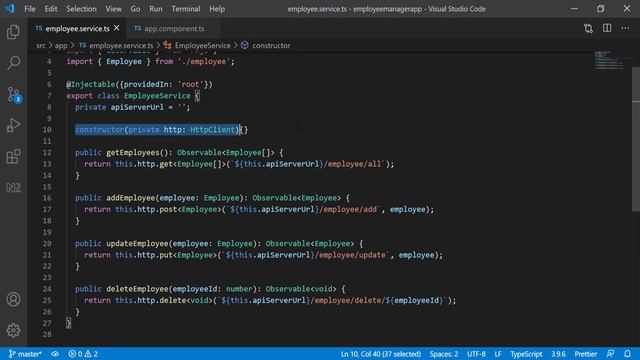The width and height of the screenshot is (640, 360).
Task: Click the code minimap preview
Action: [x=609, y=60]
